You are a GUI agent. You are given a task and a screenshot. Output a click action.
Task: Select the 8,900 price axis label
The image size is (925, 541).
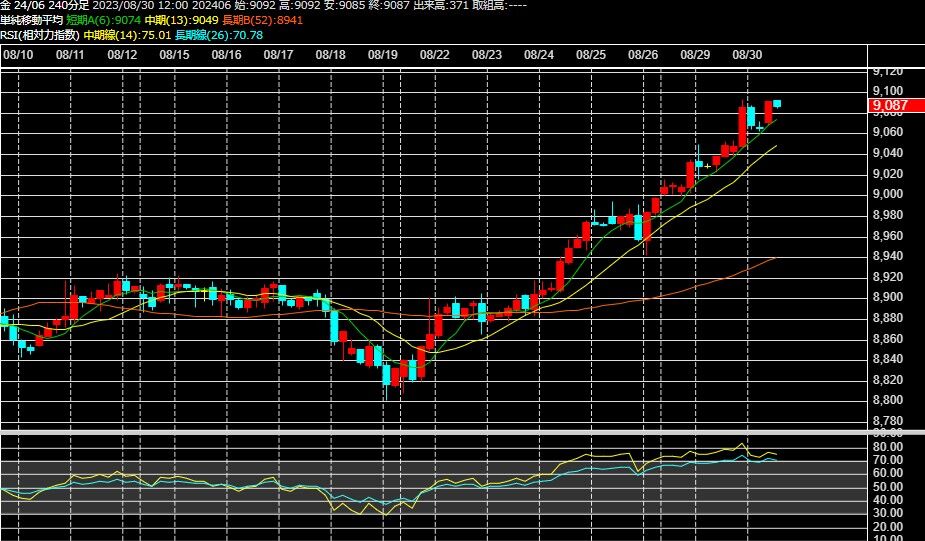tap(888, 297)
